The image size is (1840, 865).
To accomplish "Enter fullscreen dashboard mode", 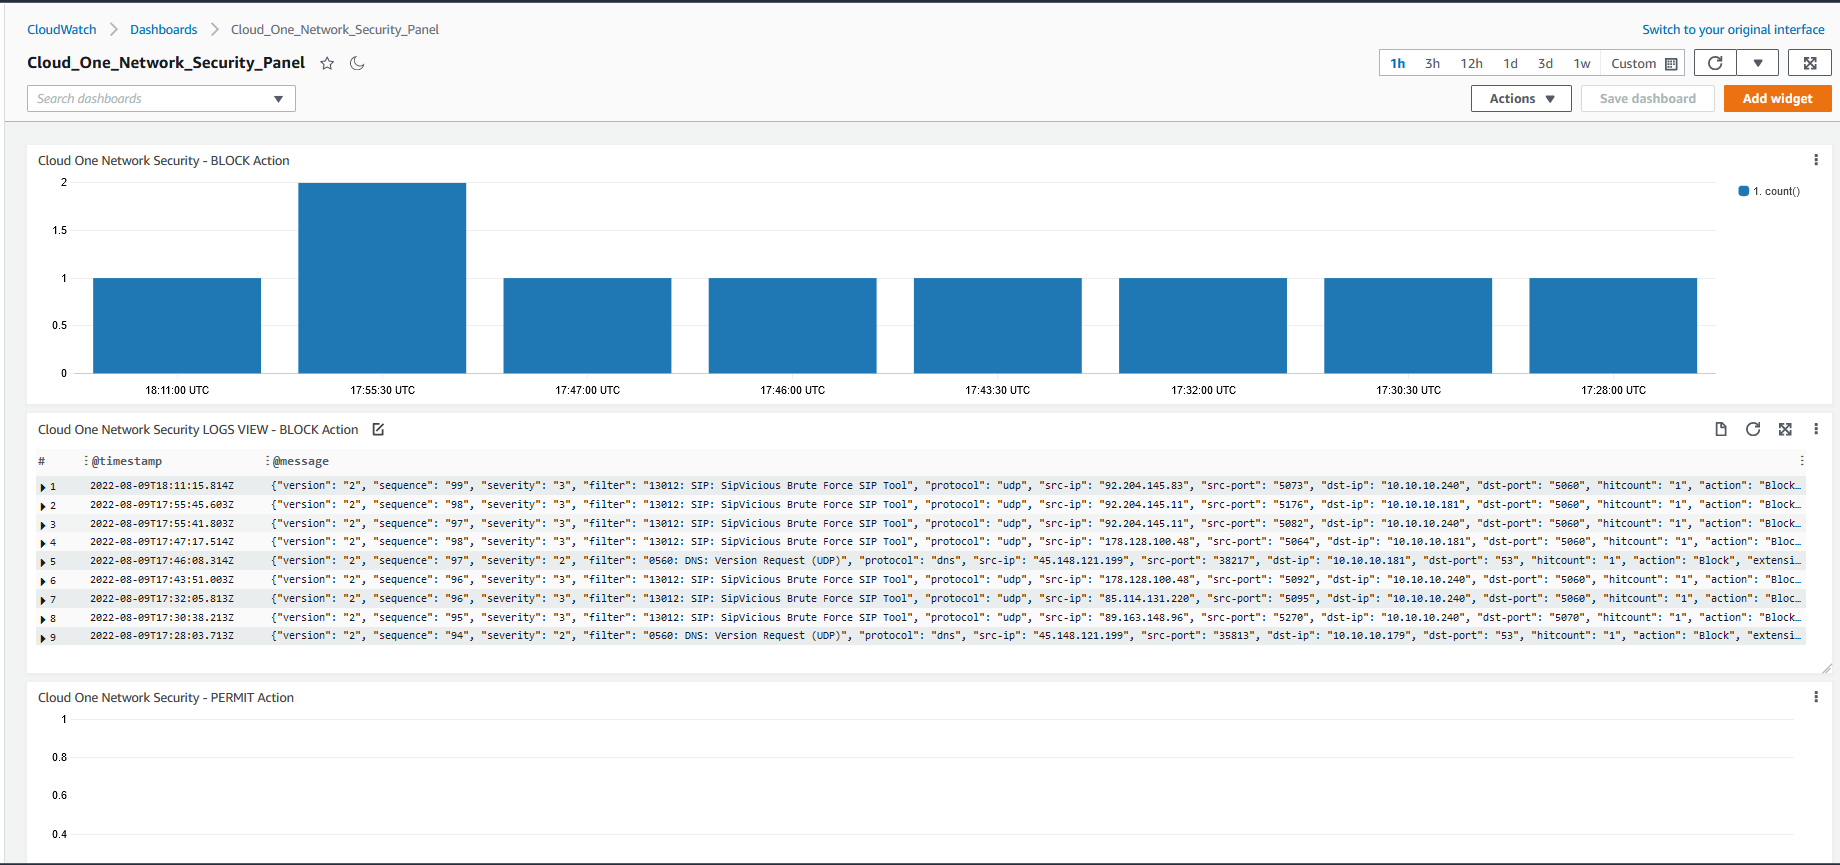I will point(1810,63).
